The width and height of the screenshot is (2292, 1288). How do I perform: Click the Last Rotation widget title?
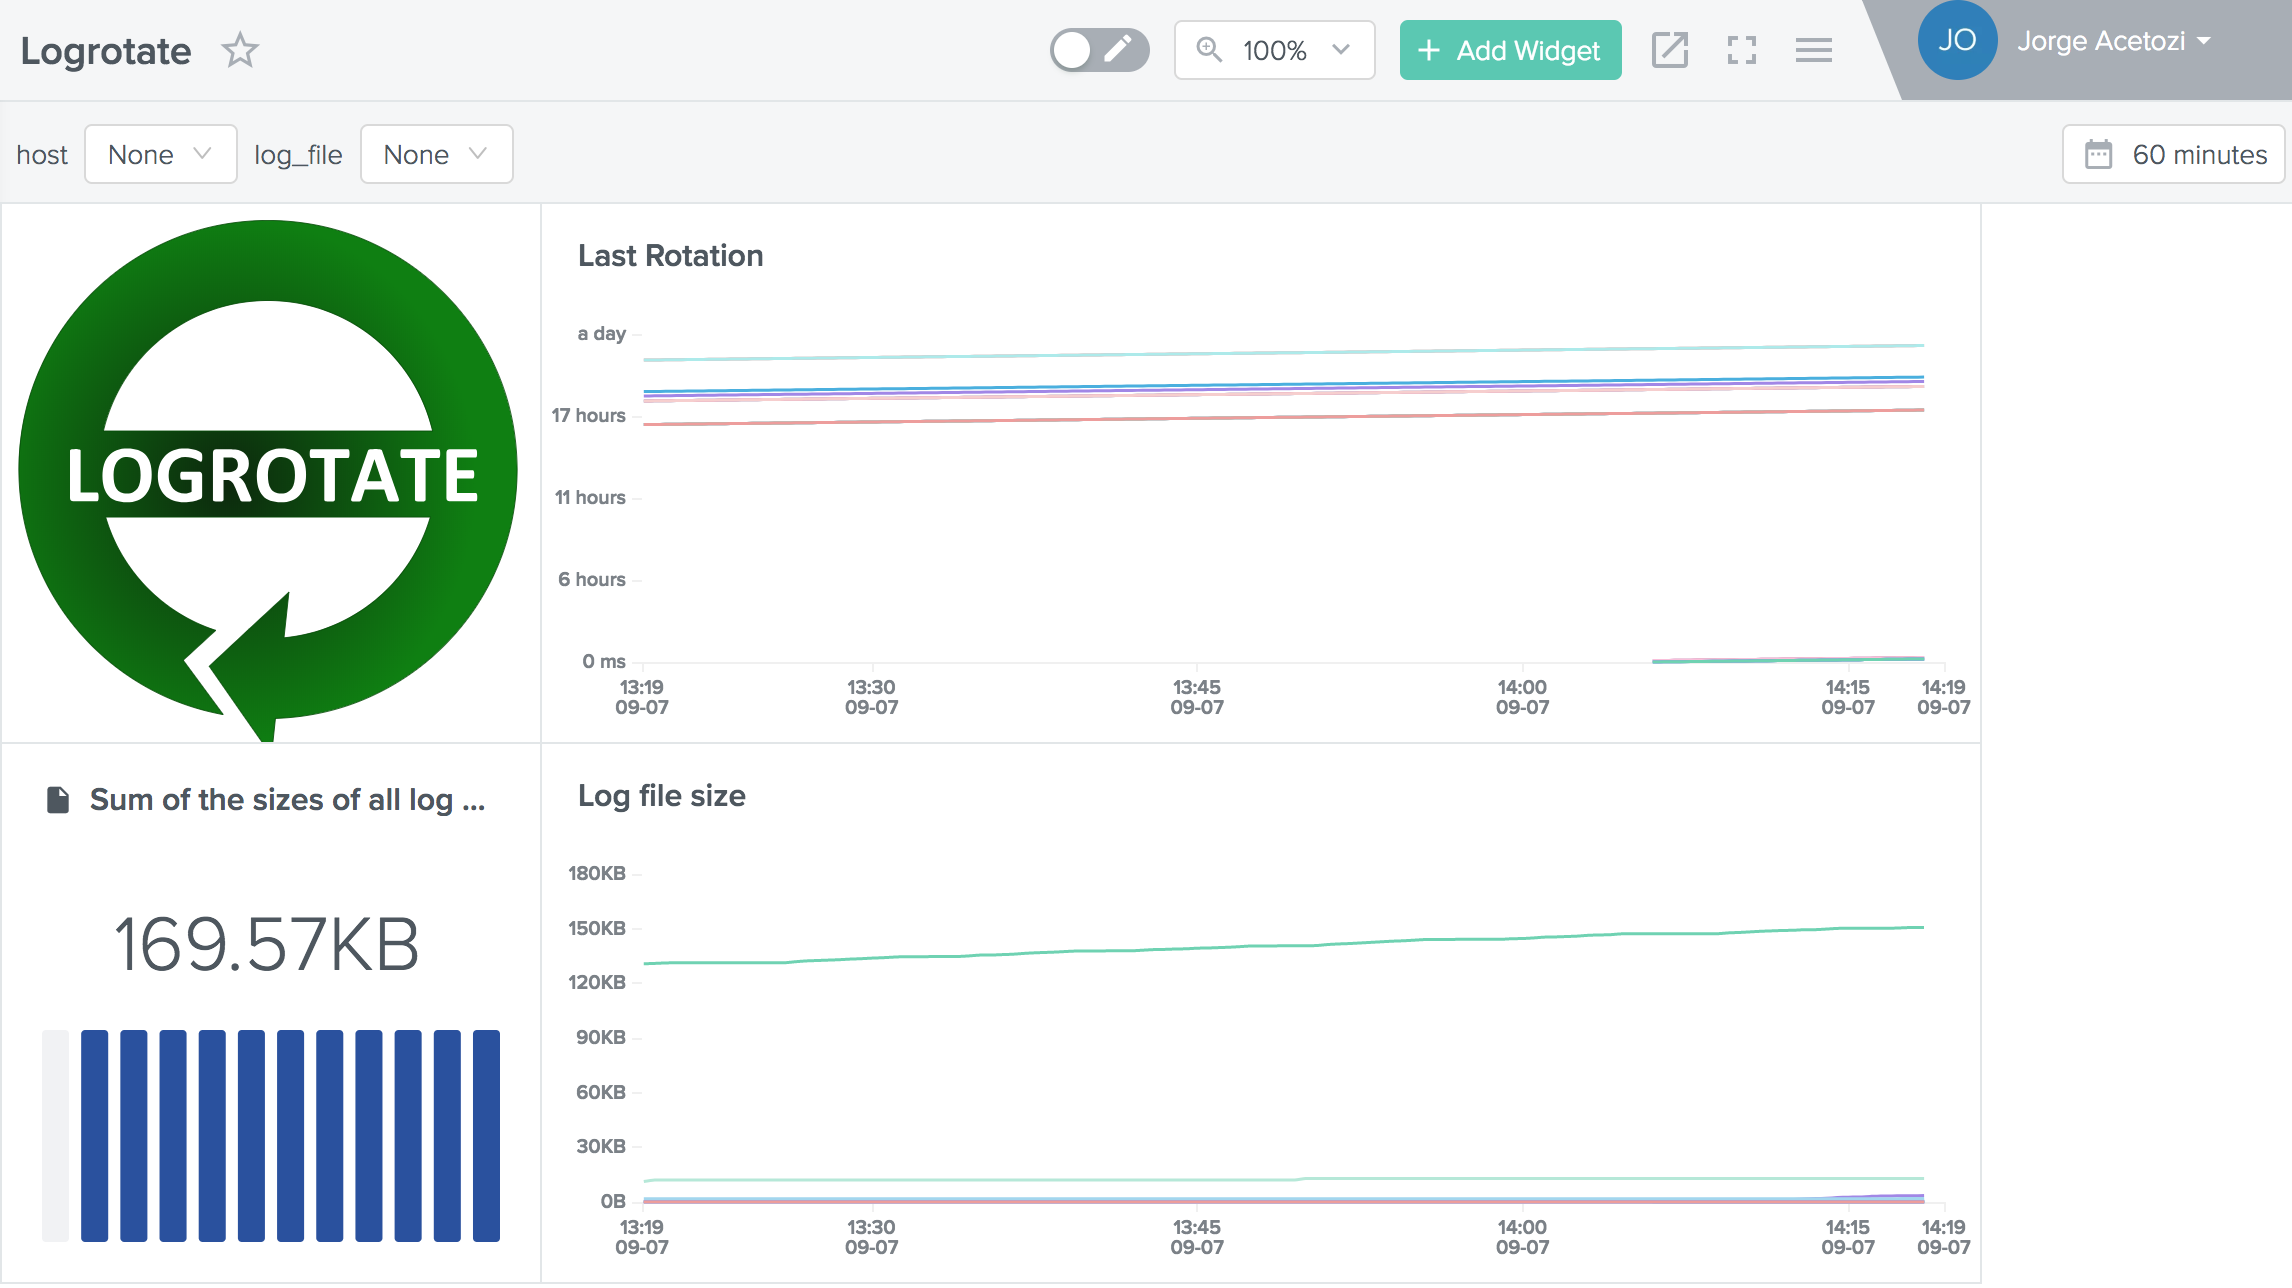click(x=670, y=256)
